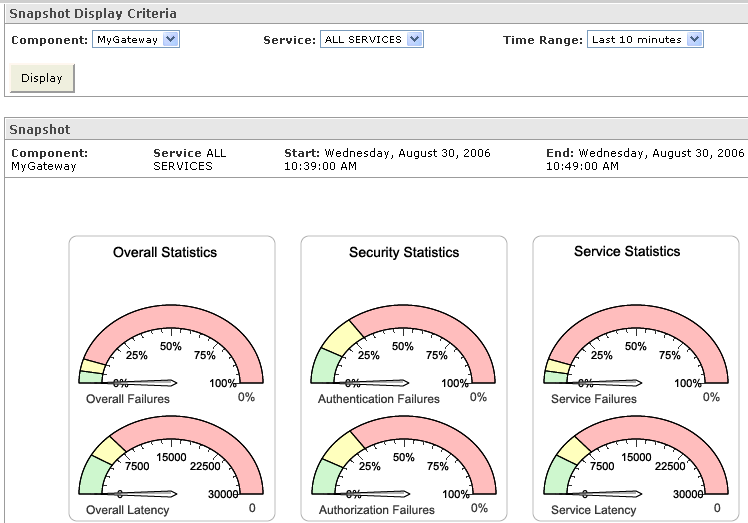Click the Service Latency label

(x=593, y=510)
